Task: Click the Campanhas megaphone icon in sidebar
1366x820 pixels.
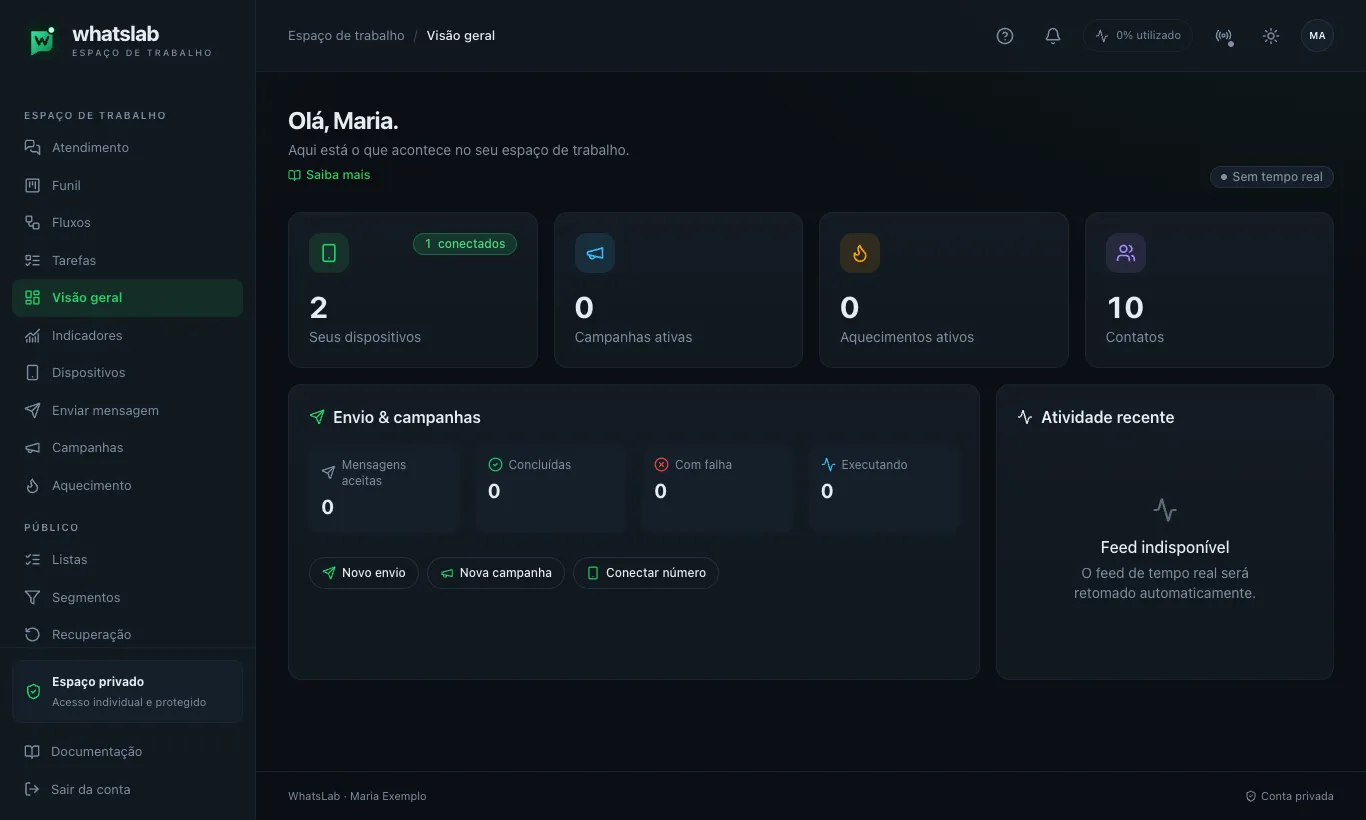Action: click(x=33, y=448)
